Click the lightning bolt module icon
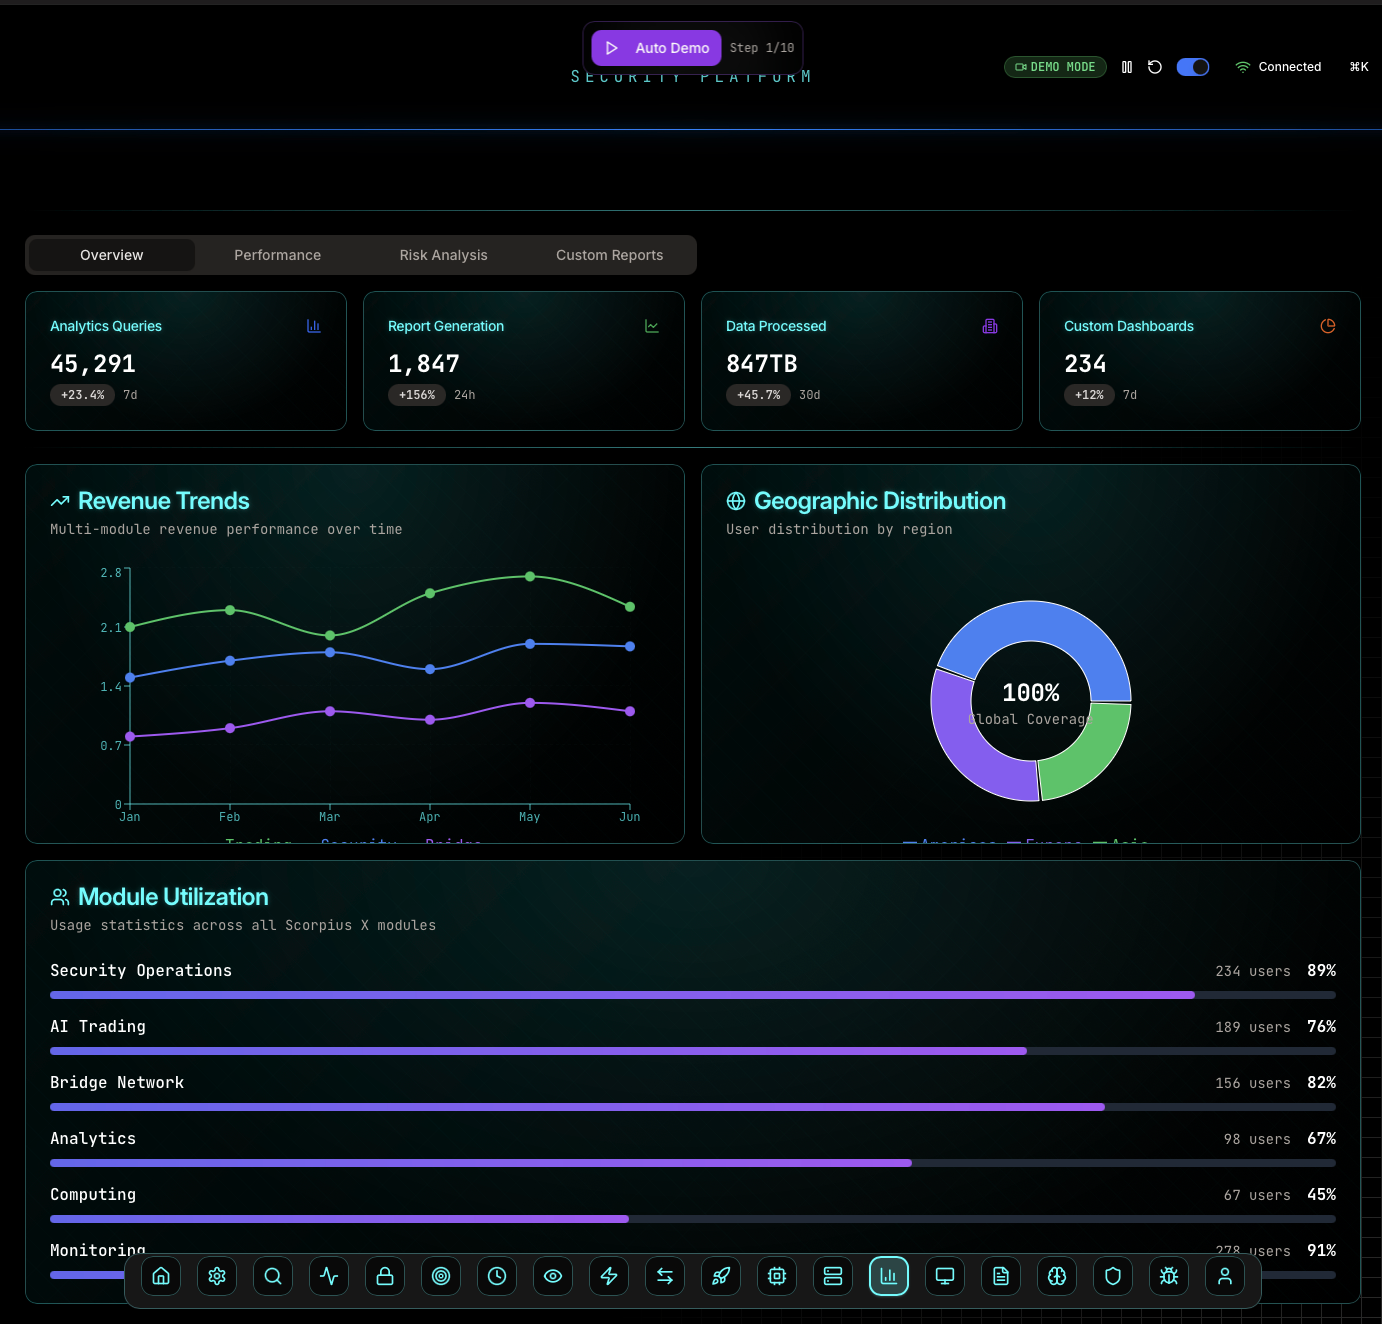Image resolution: width=1382 pixels, height=1324 pixels. coord(608,1276)
